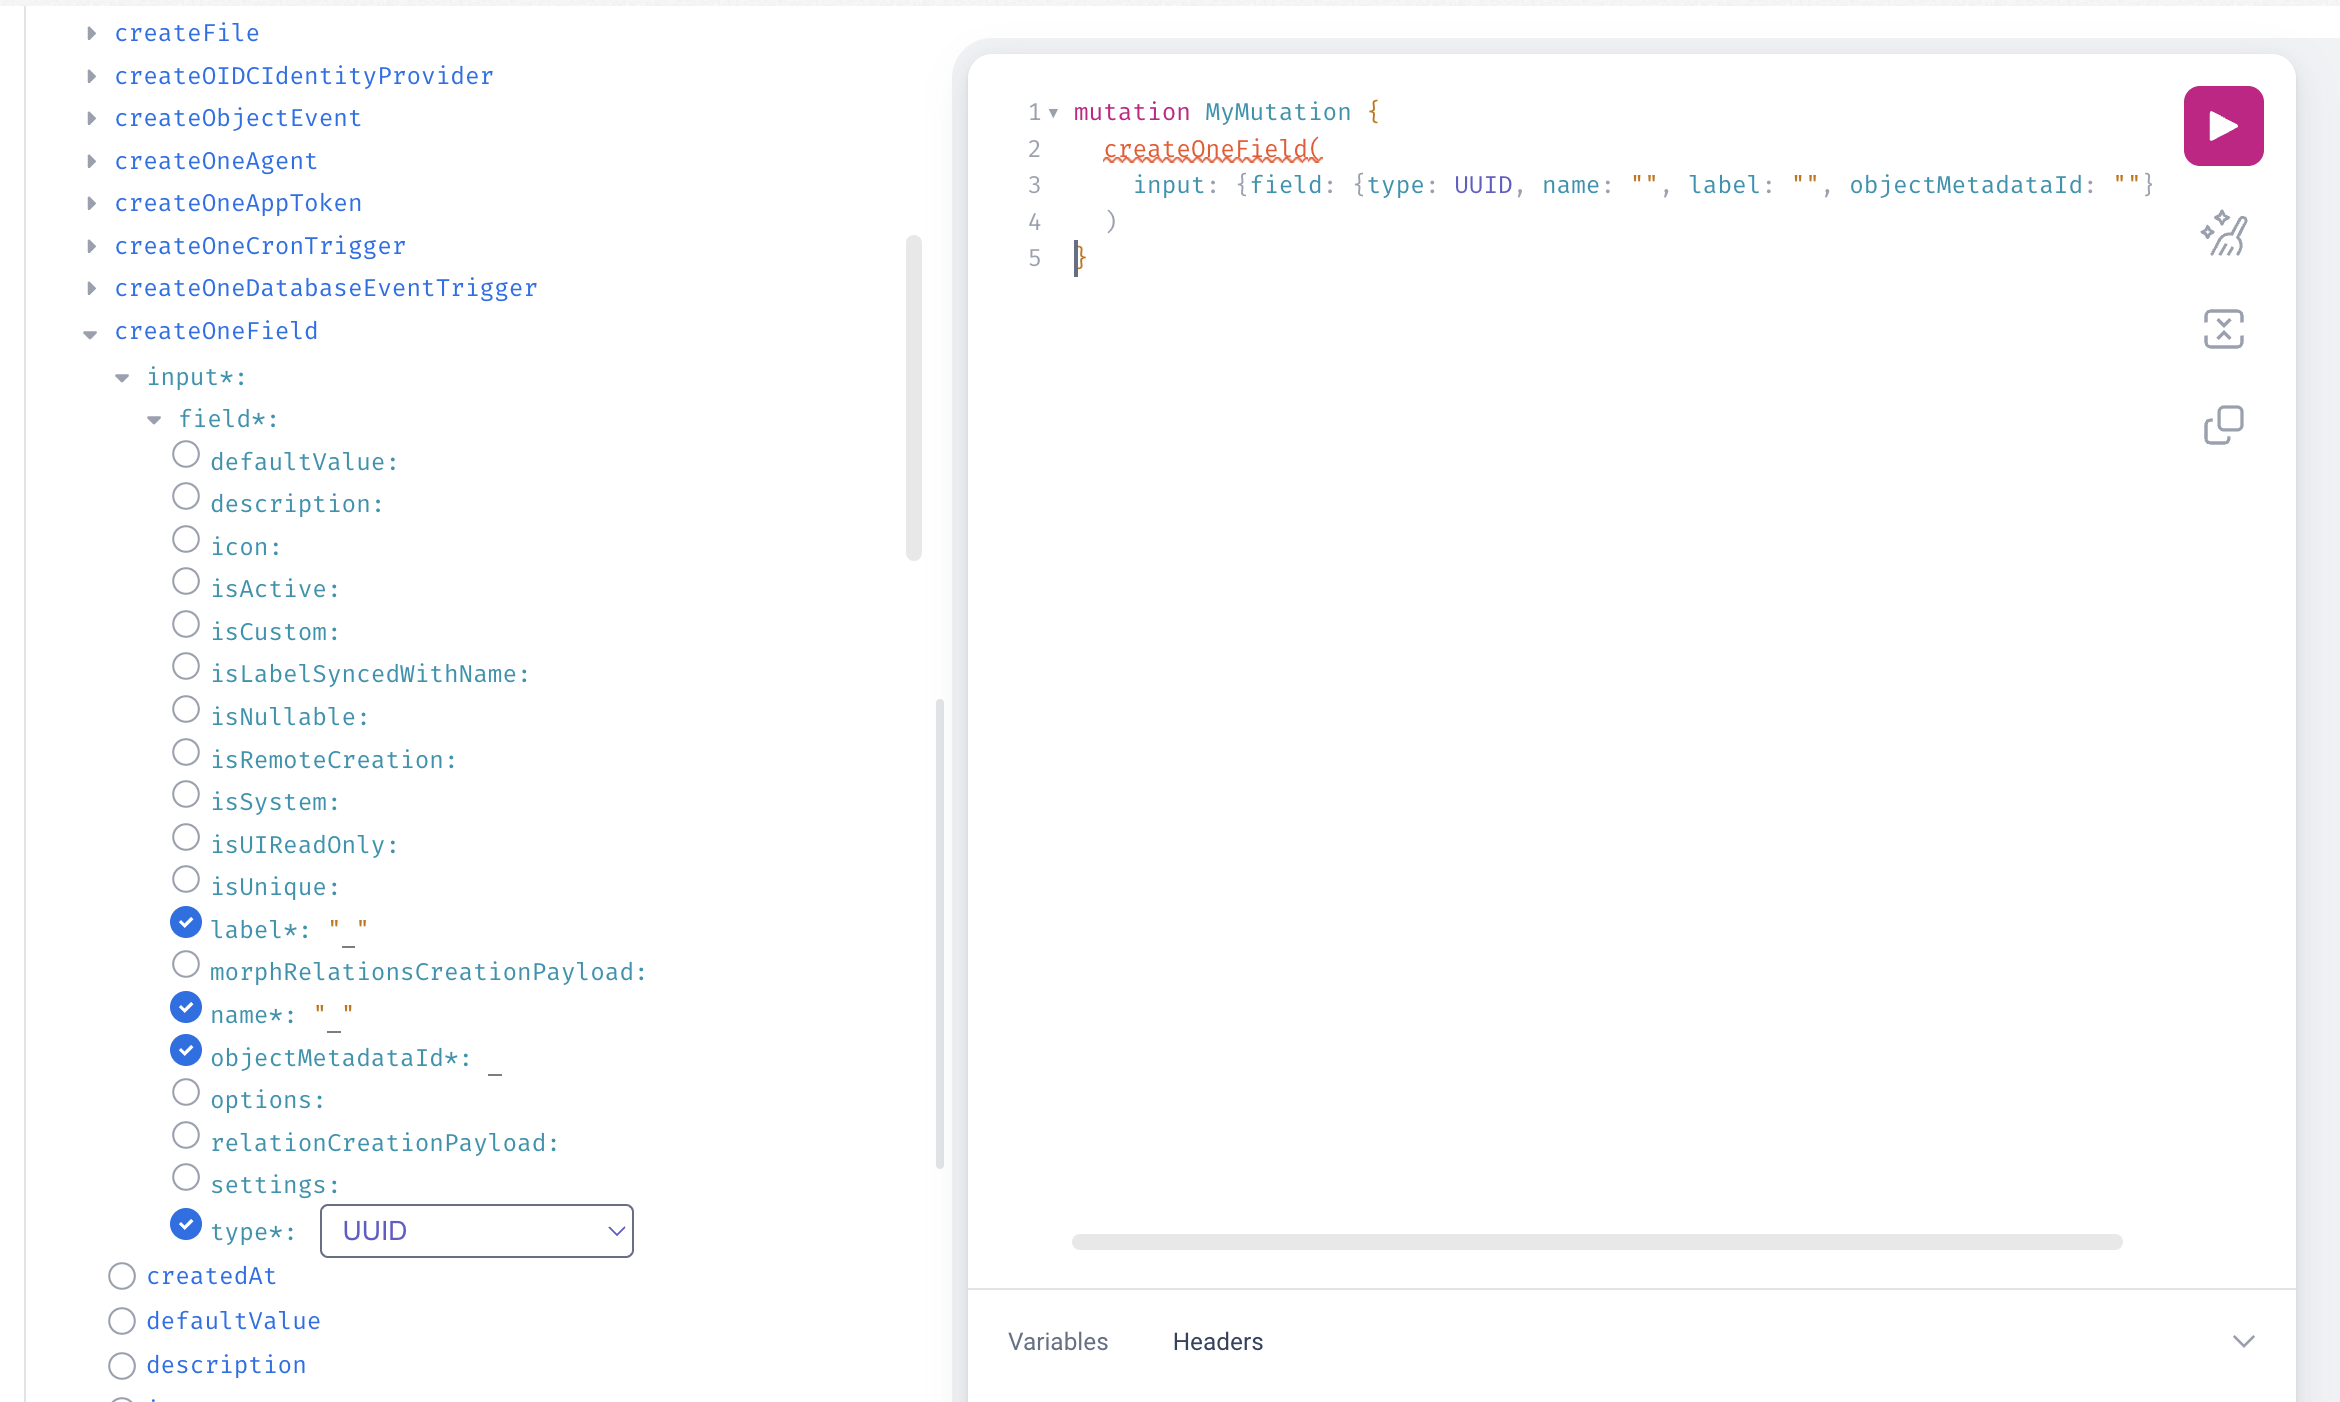
Task: Open the type UUID dropdown
Action: [476, 1231]
